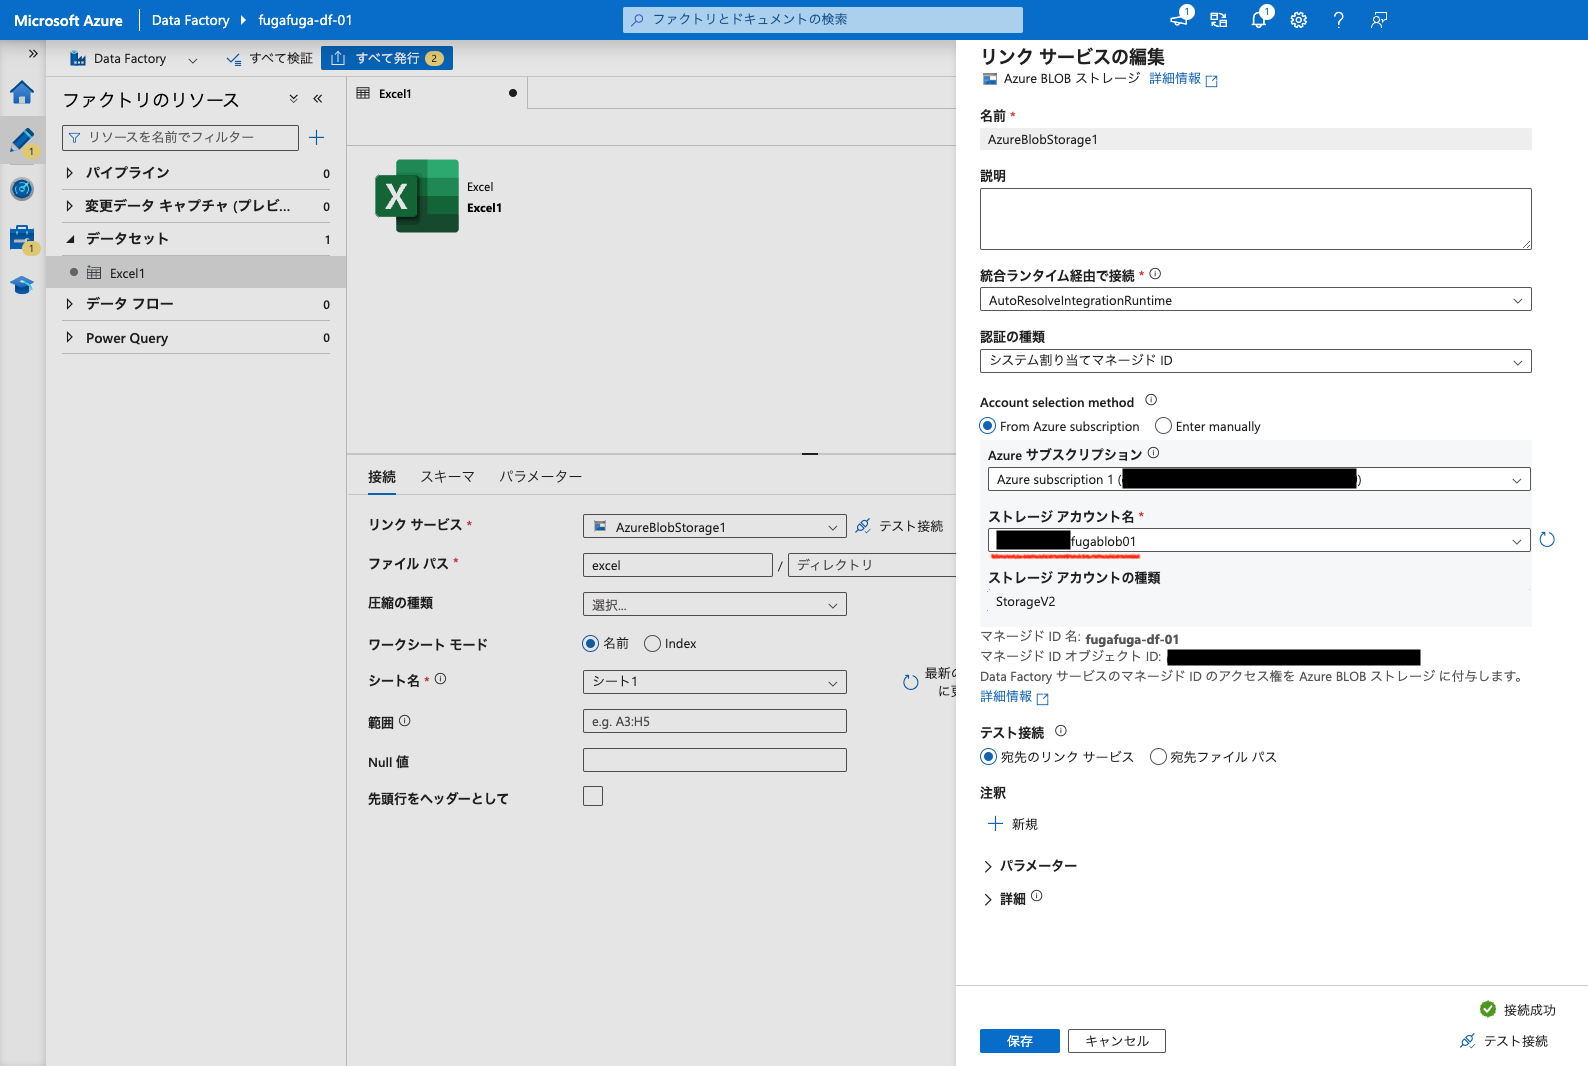Select 宛先ファイル パス radio option
Screen dimensions: 1588x1066
click(1158, 757)
